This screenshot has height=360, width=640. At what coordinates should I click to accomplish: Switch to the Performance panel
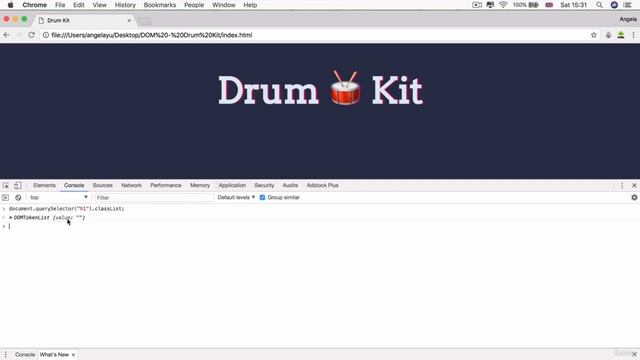pos(166,185)
